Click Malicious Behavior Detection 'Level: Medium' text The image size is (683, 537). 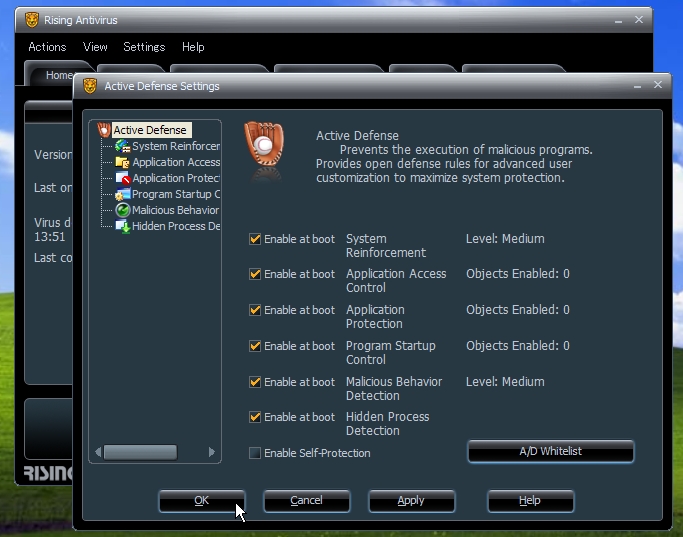pos(505,382)
